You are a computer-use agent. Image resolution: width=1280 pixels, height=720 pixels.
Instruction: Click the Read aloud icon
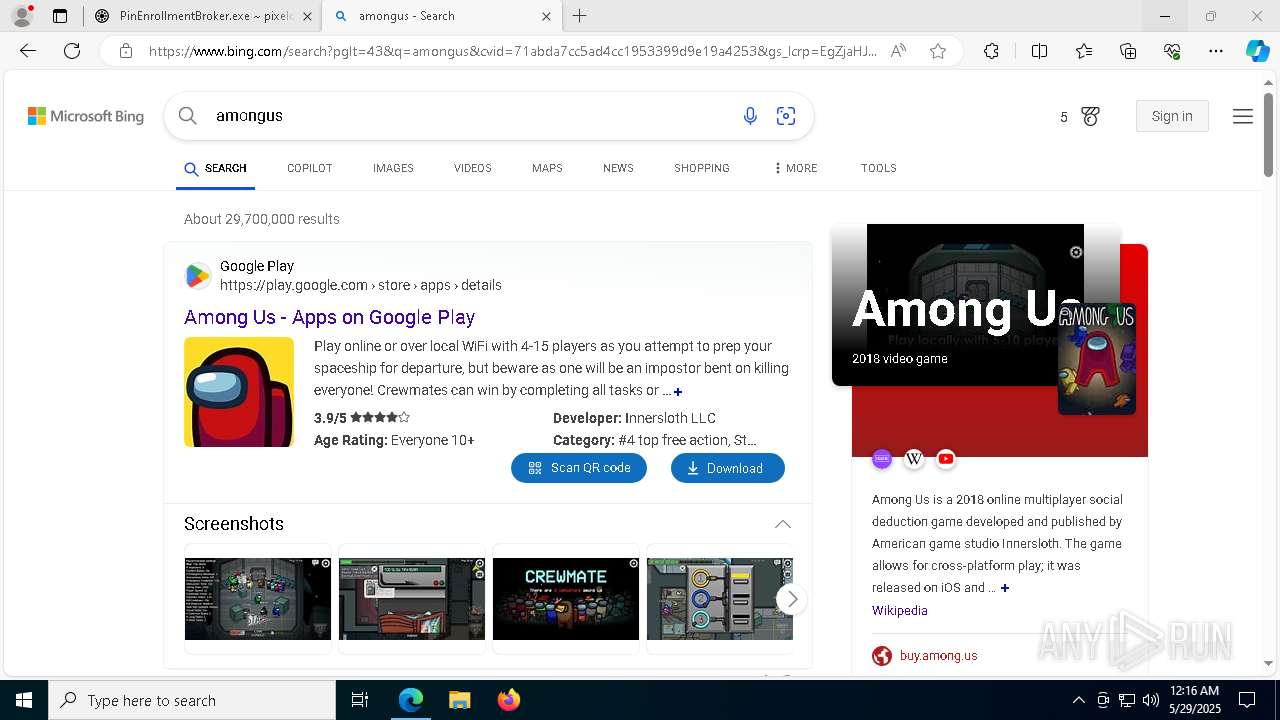click(x=898, y=51)
